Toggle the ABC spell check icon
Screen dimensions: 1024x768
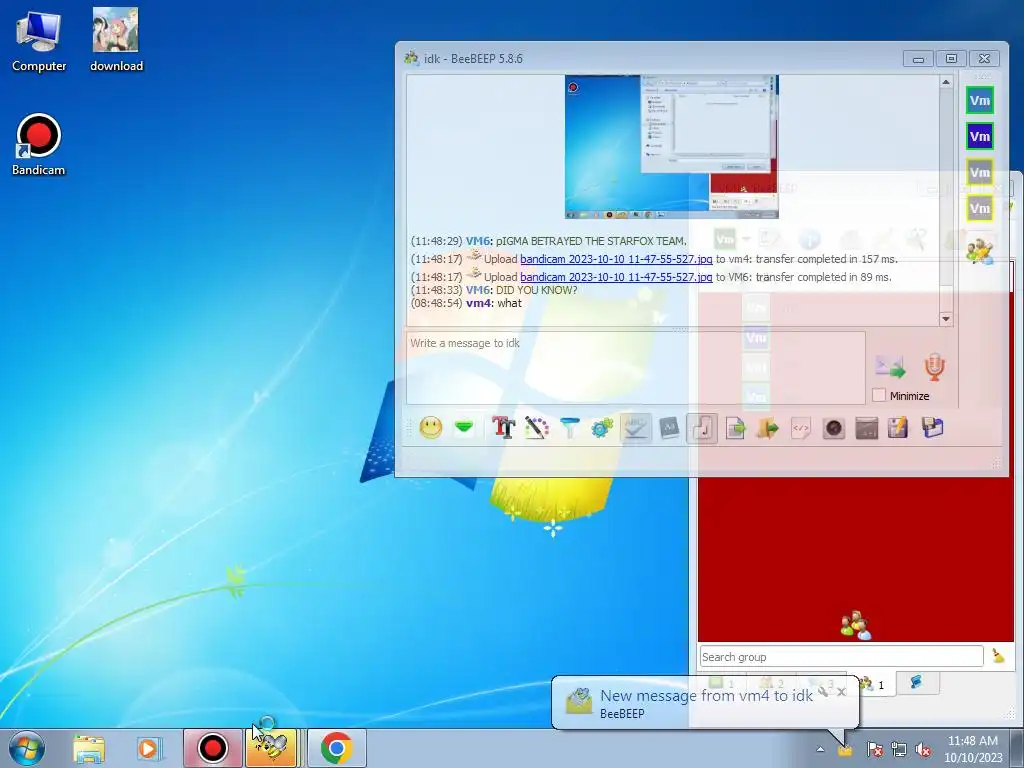click(x=635, y=428)
